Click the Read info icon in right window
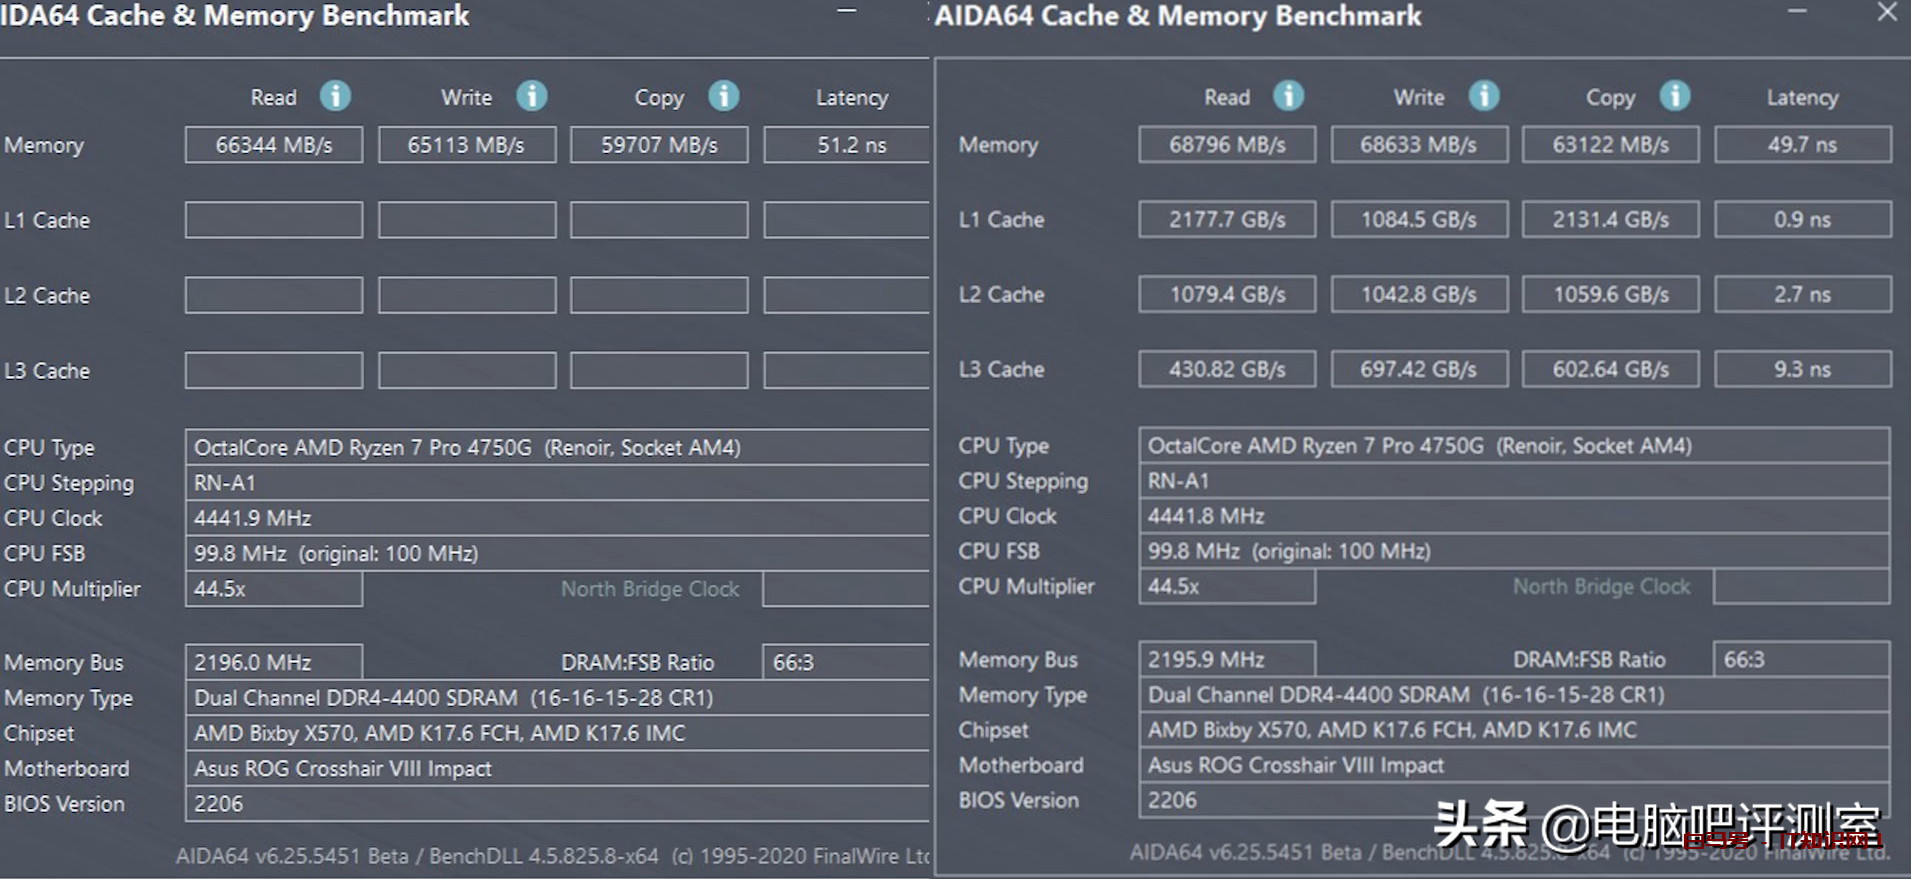Image resolution: width=1911 pixels, height=879 pixels. 1288,96
